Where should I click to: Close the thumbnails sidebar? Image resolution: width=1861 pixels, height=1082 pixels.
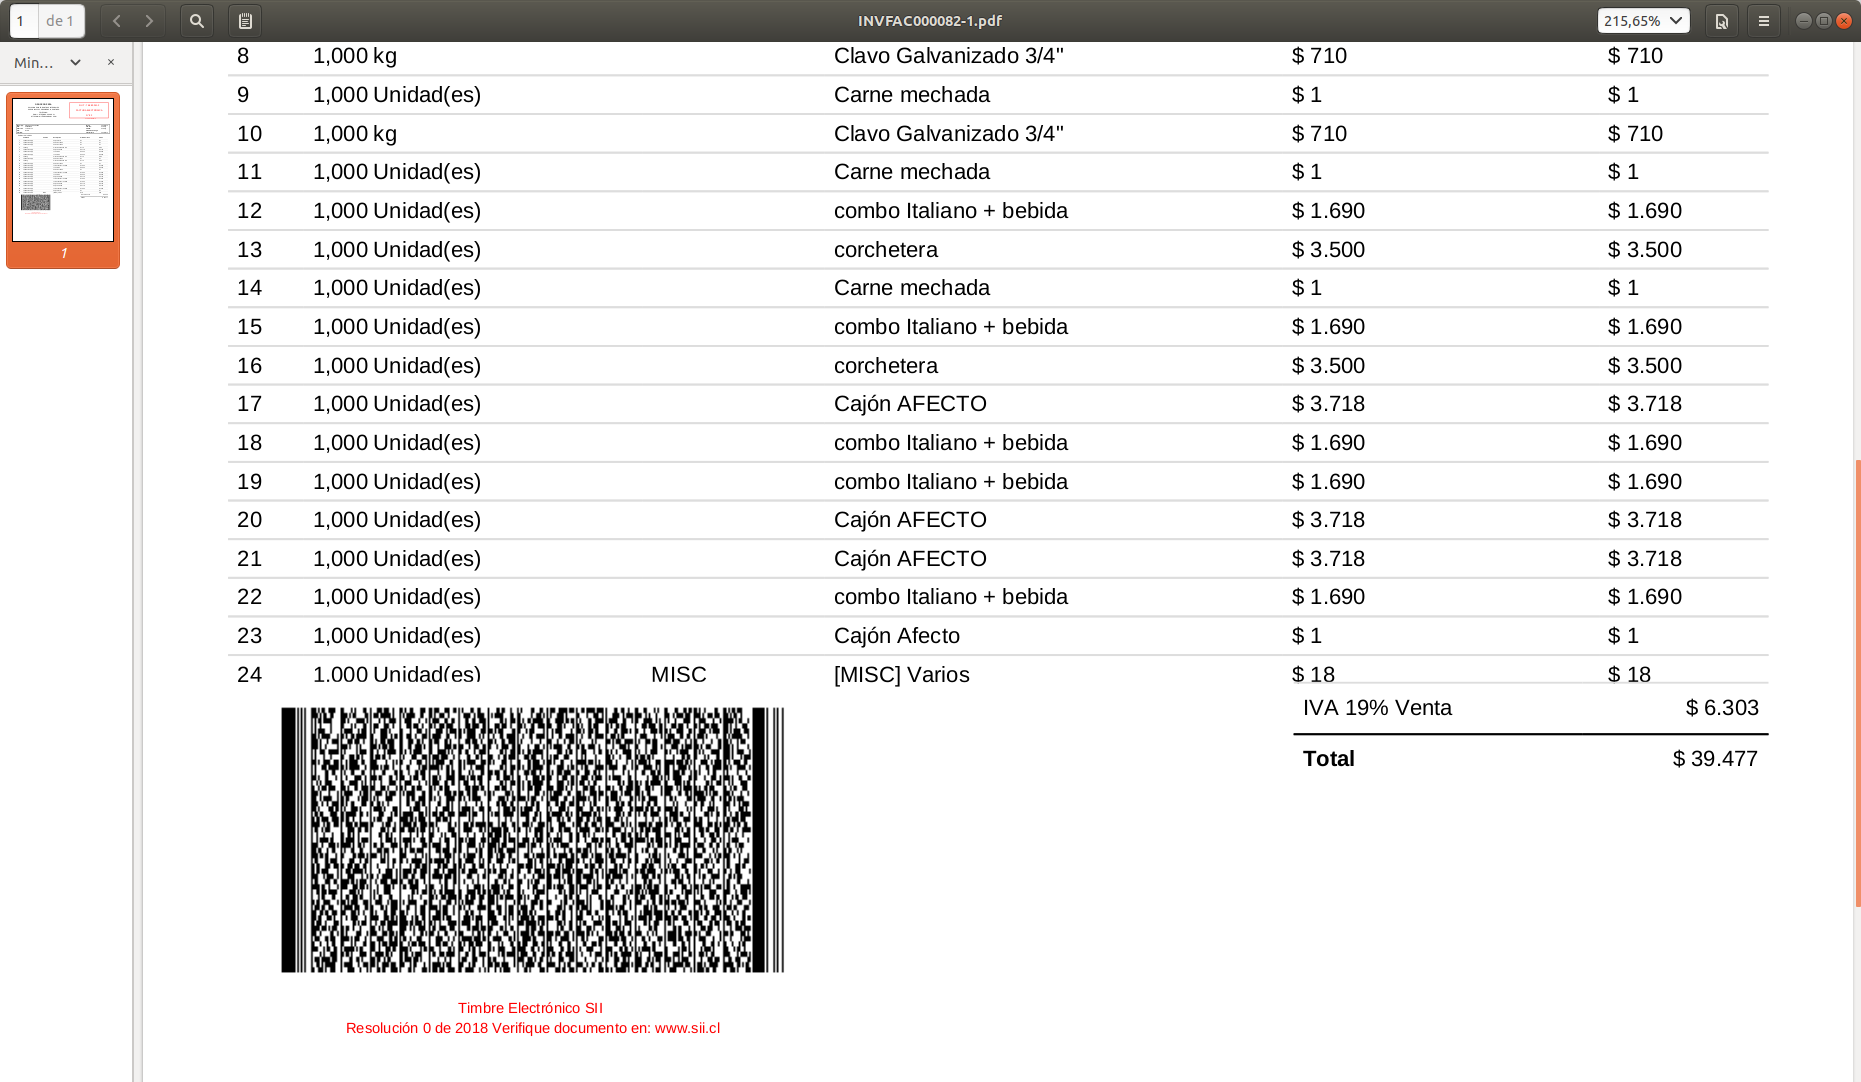click(110, 62)
